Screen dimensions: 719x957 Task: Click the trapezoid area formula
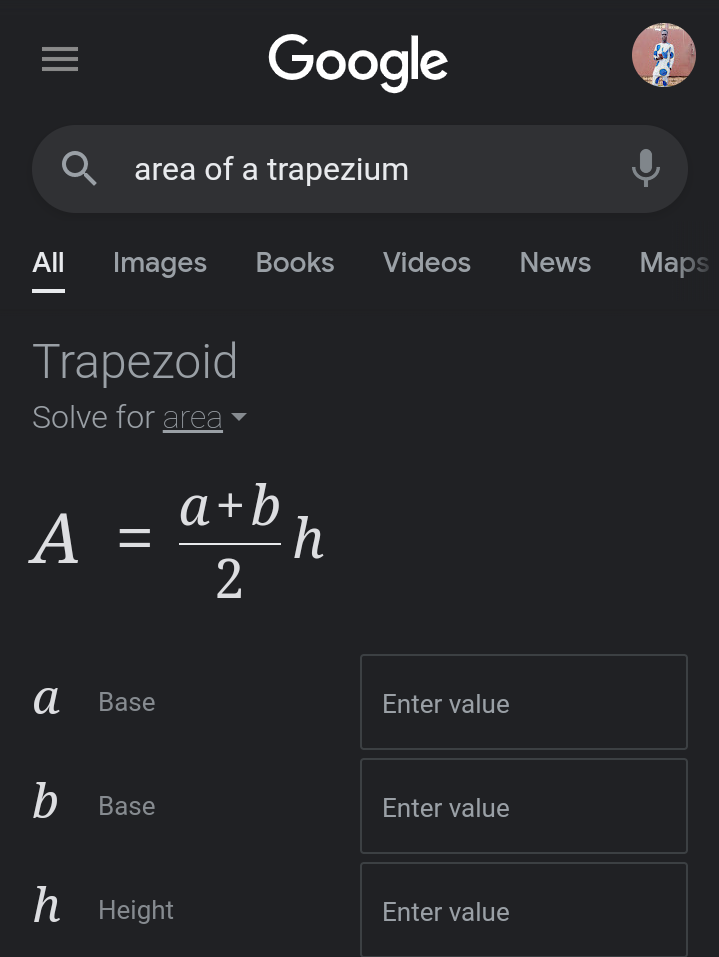pos(178,541)
